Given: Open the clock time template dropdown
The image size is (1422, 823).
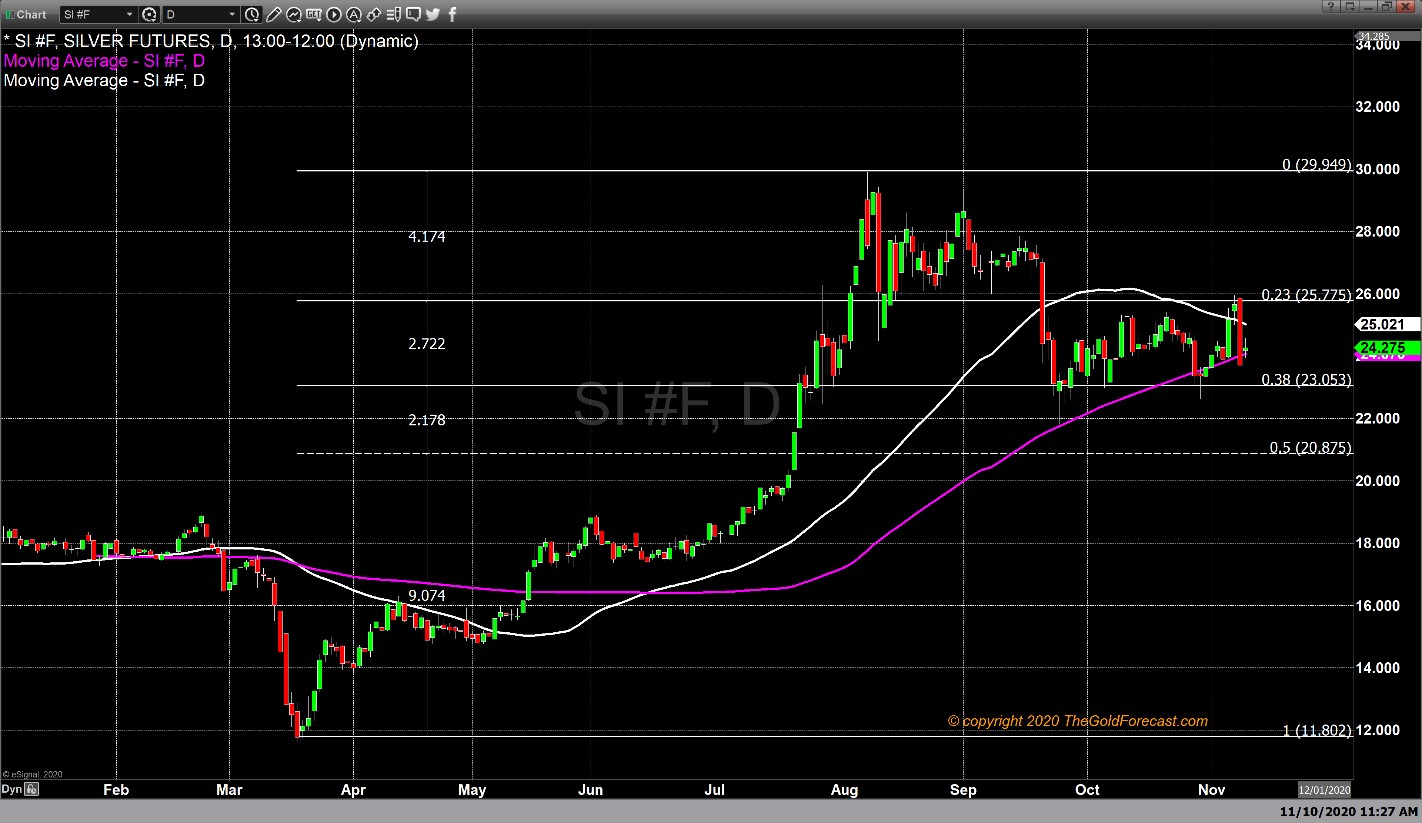Looking at the screenshot, I should [253, 14].
